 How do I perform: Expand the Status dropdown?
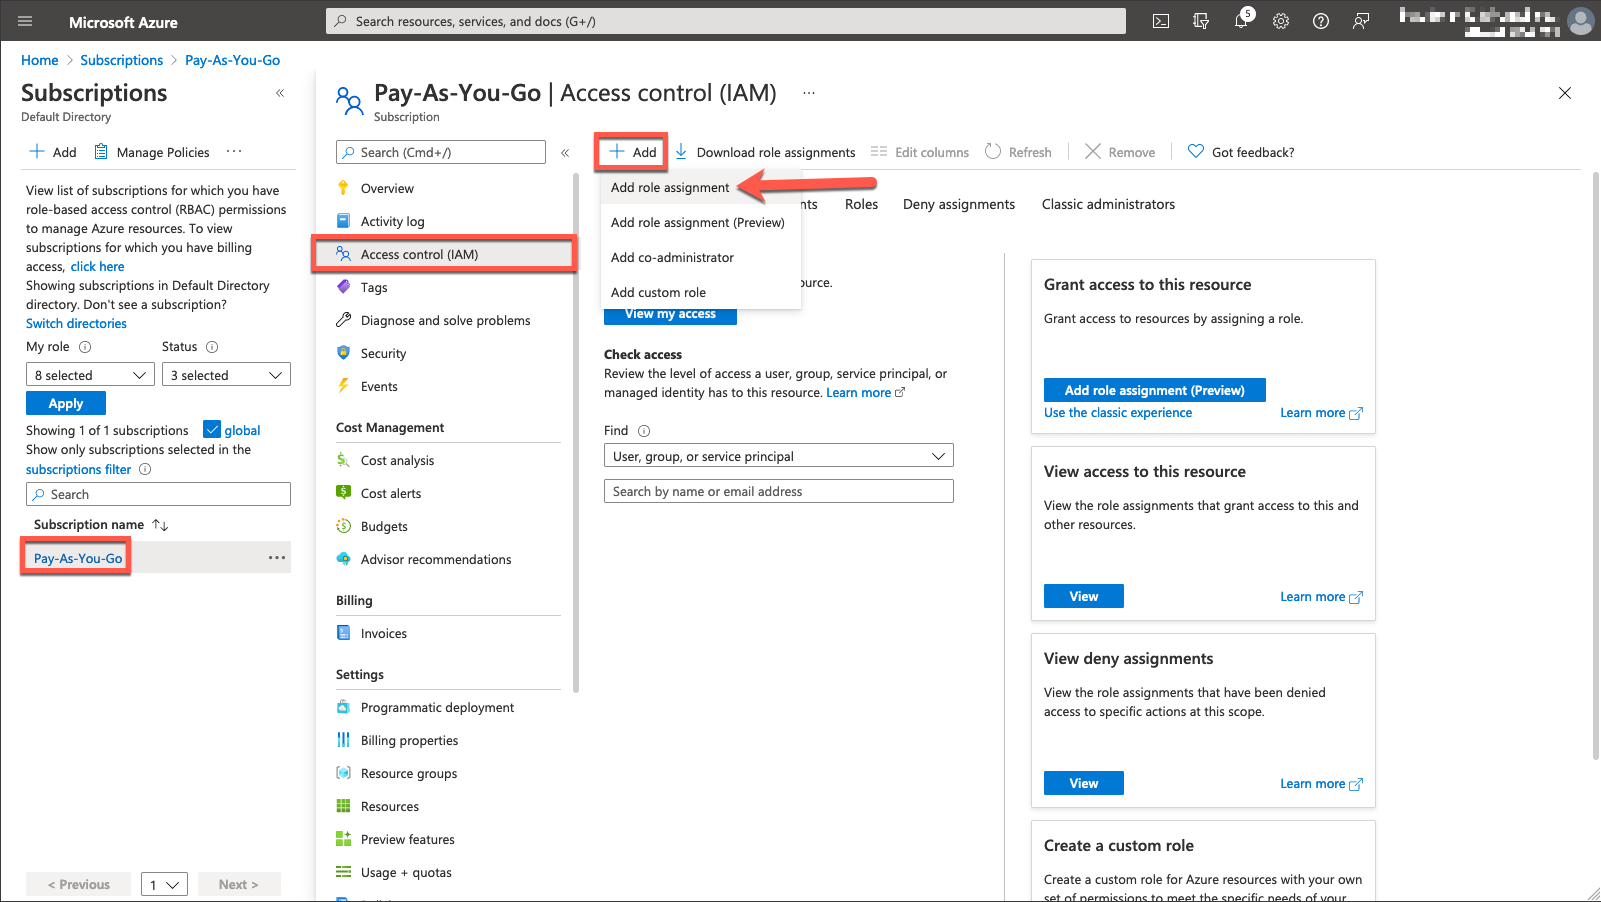[226, 375]
